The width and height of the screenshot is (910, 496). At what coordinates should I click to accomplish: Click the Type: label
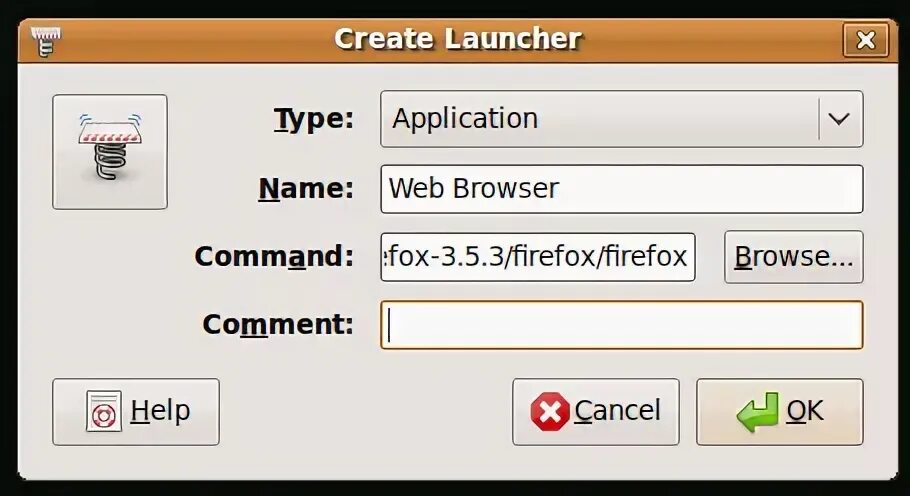pos(314,119)
